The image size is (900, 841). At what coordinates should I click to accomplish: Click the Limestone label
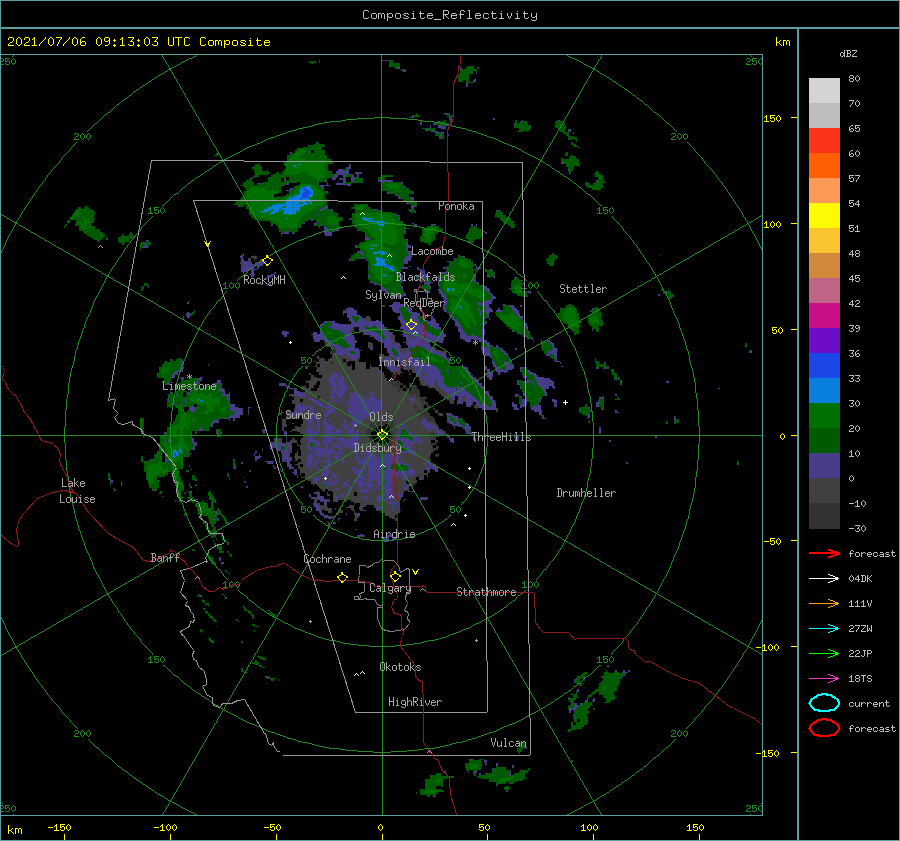click(x=189, y=386)
